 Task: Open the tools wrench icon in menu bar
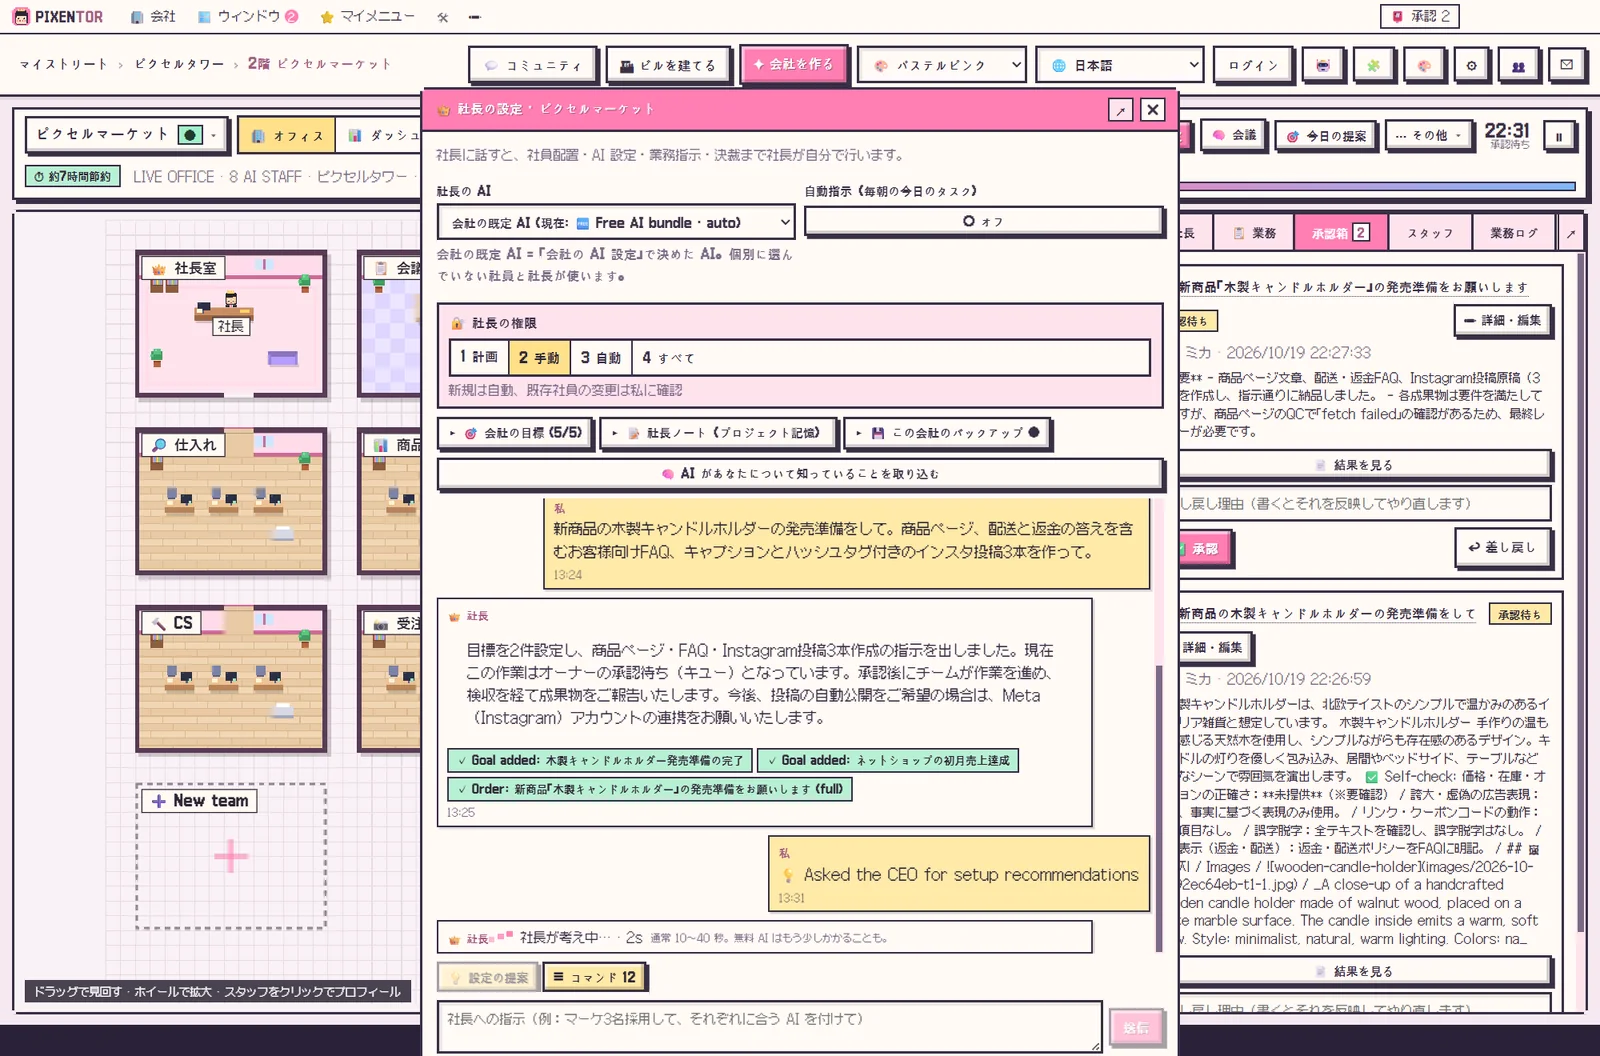pyautogui.click(x=443, y=17)
